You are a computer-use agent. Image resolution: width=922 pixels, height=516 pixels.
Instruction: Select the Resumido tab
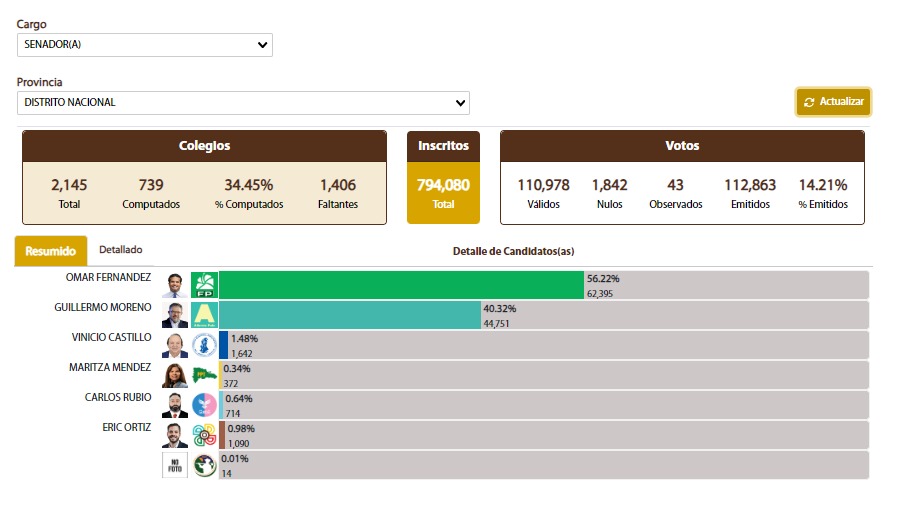51,251
